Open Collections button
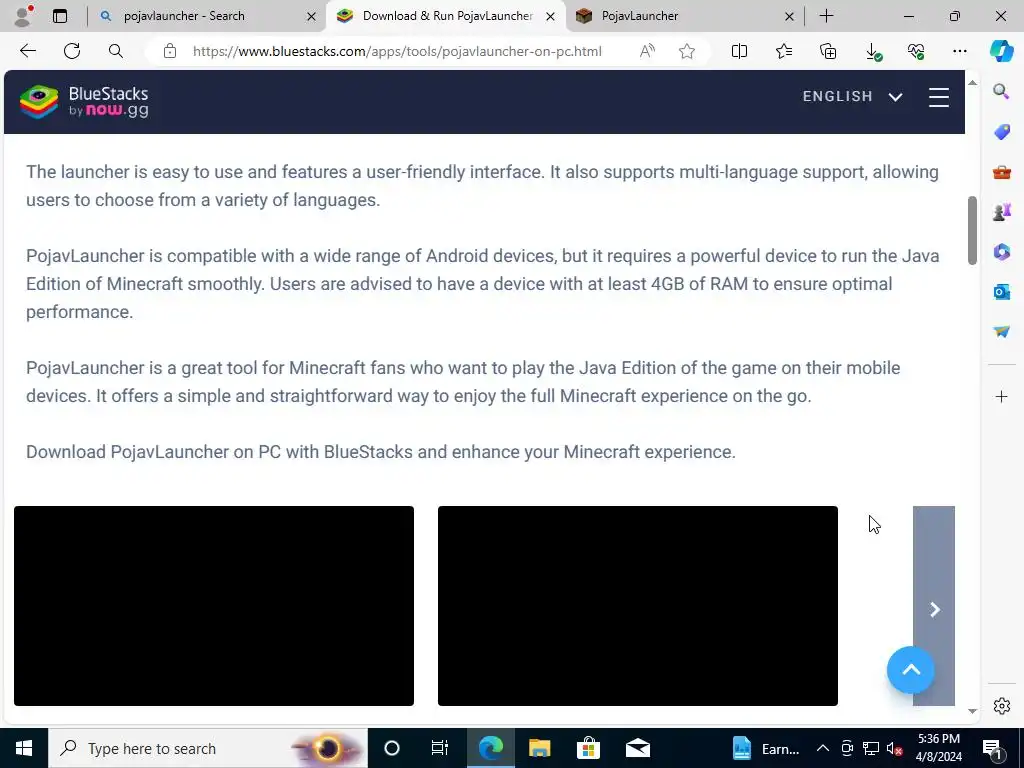The width and height of the screenshot is (1024, 768). [x=827, y=51]
